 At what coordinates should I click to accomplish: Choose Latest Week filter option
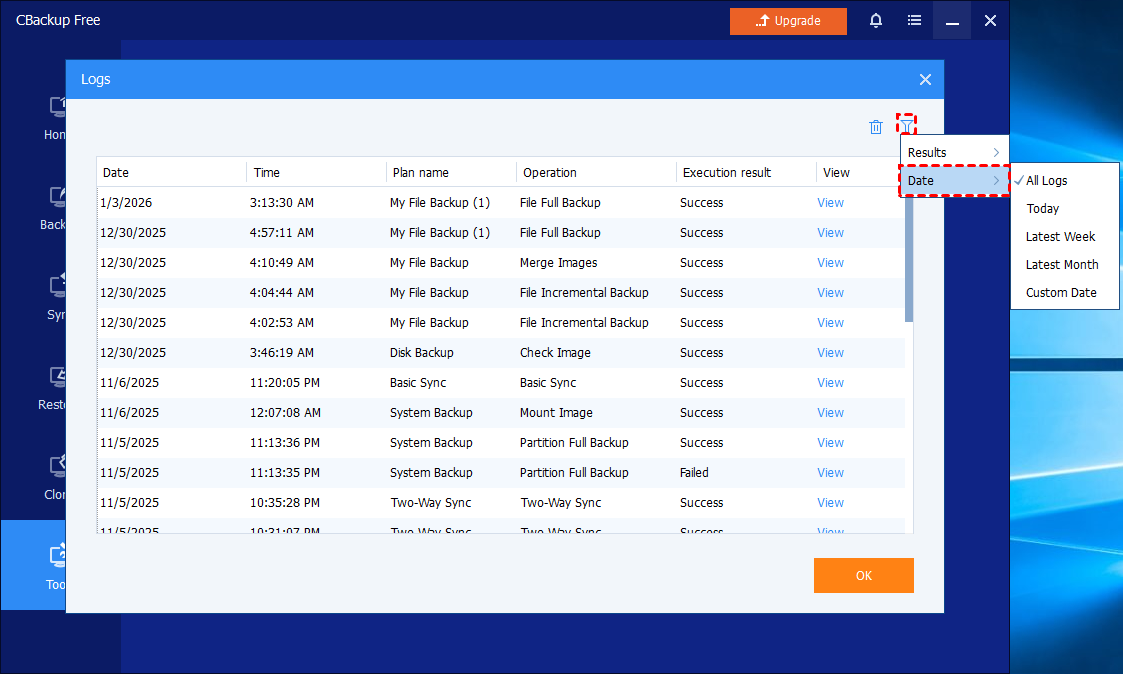coord(1060,237)
